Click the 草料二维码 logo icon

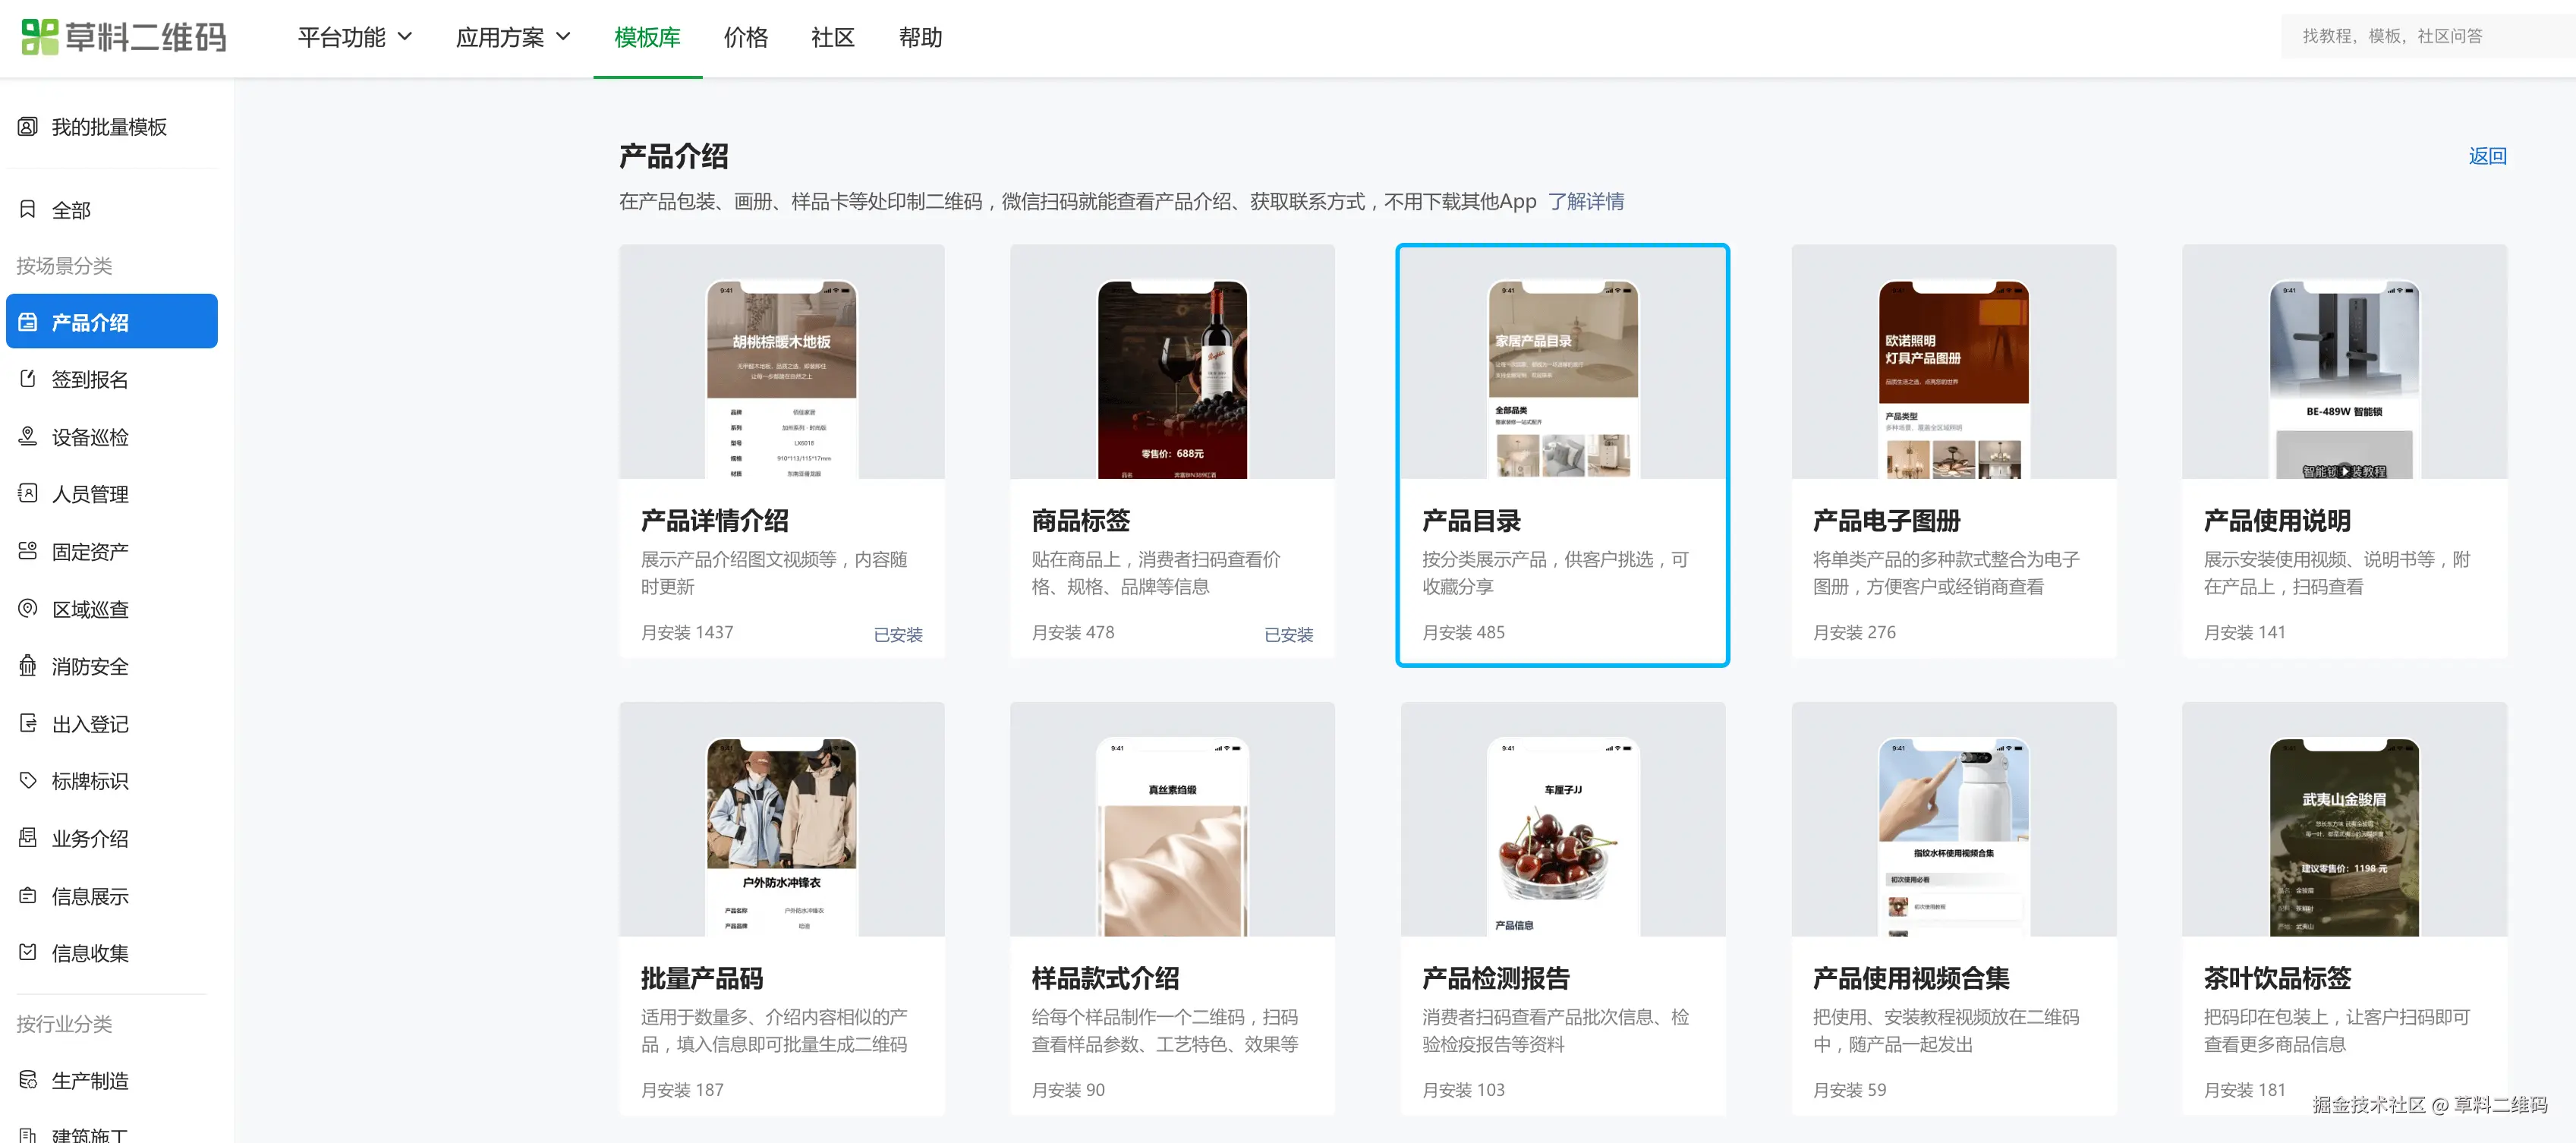[x=40, y=37]
